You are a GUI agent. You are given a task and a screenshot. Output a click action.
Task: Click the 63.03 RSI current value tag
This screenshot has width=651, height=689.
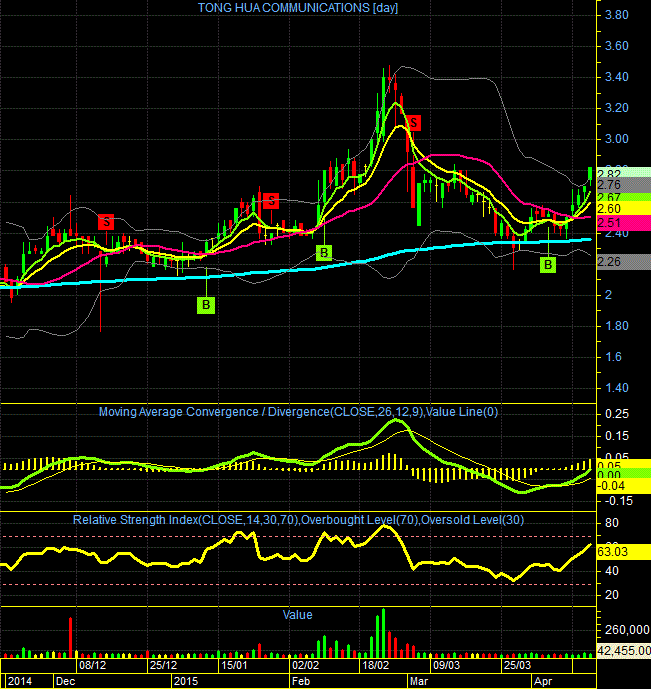tap(623, 552)
